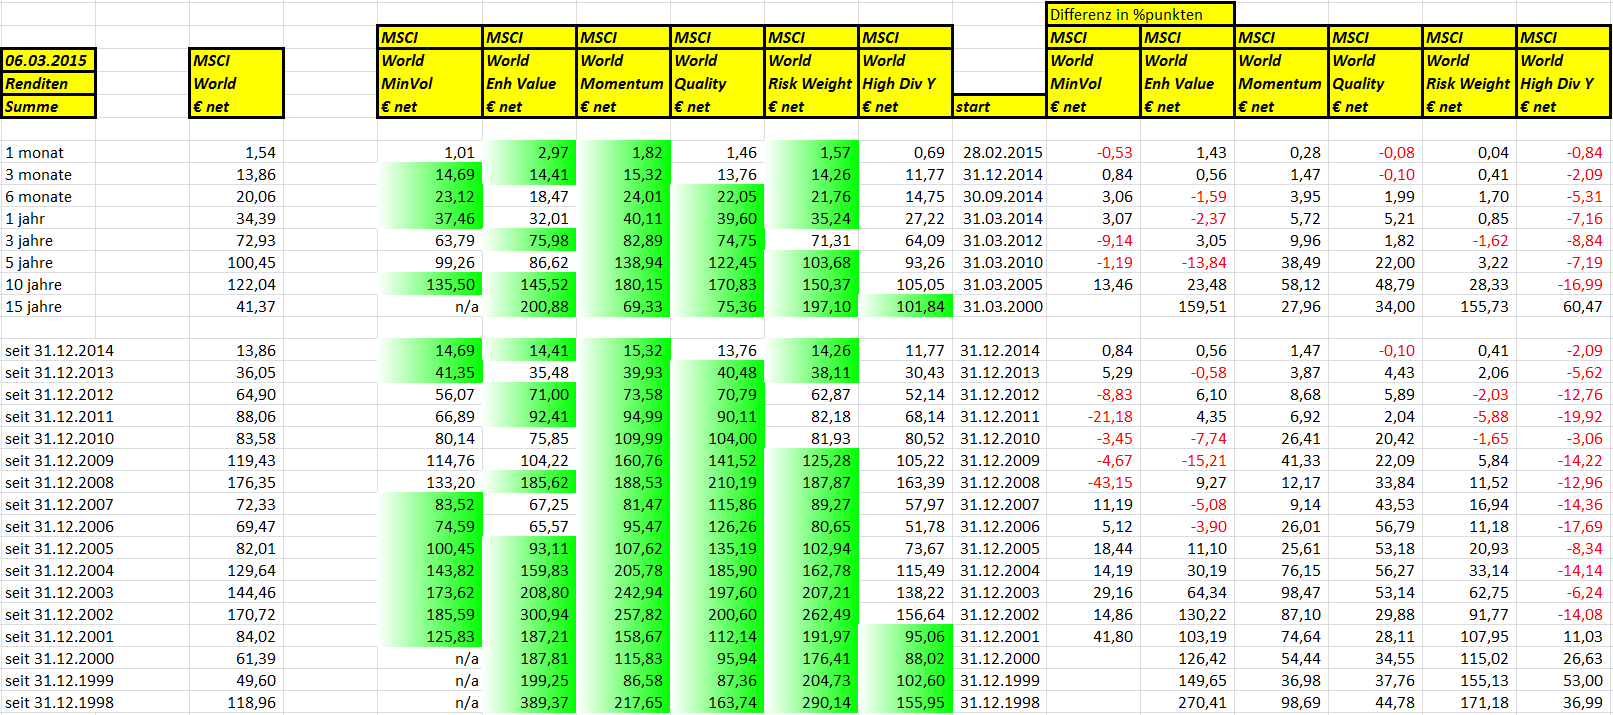
Task: Select the Differenz in %punkten header
Action: [1140, 14]
